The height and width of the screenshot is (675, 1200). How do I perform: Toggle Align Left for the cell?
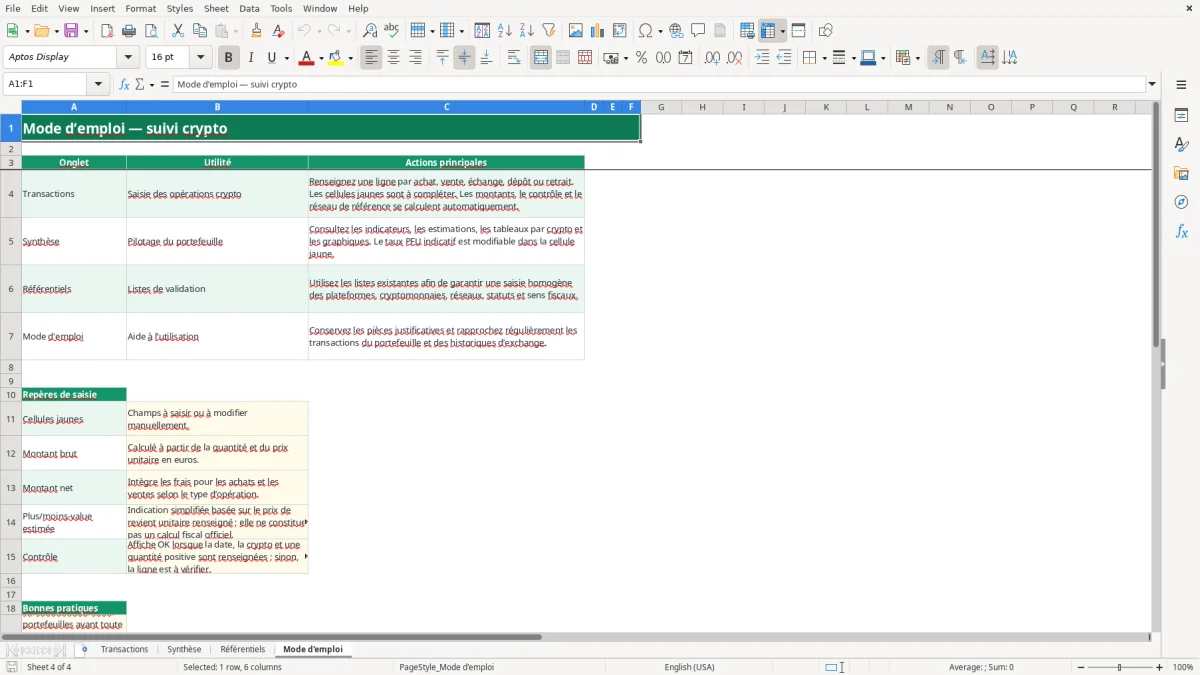point(371,58)
